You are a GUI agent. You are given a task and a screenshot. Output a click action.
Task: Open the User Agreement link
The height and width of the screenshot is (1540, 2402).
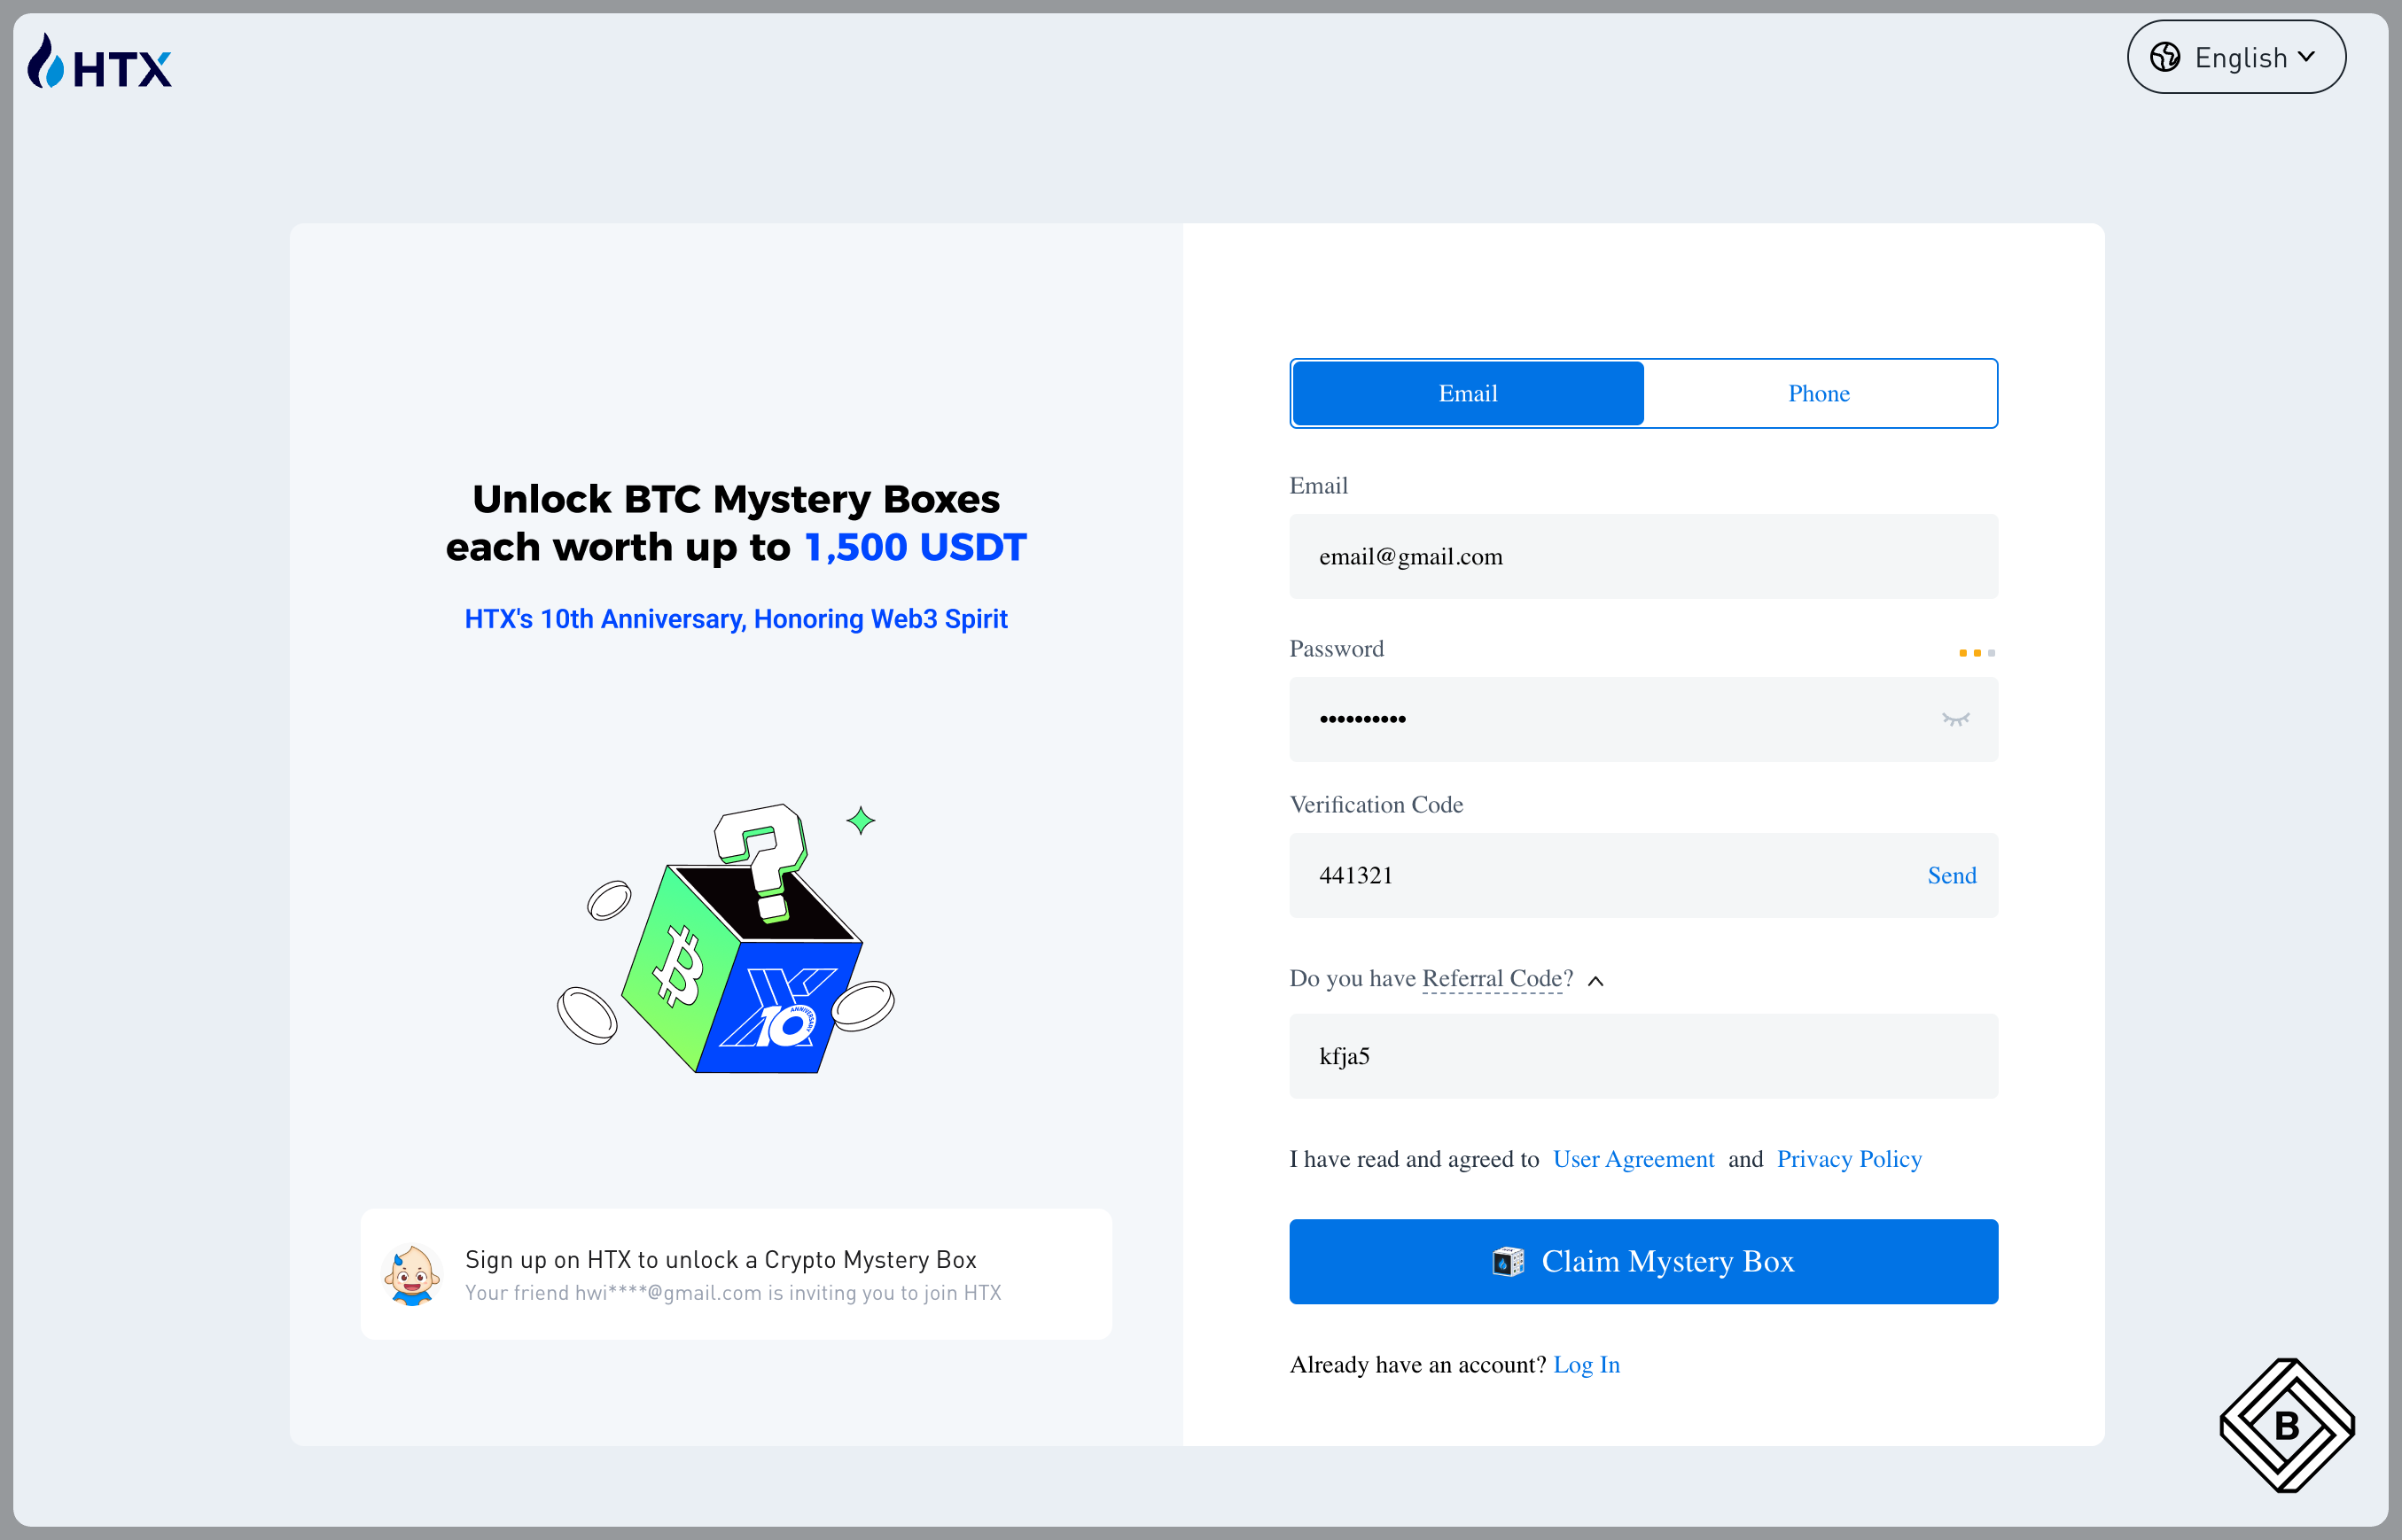(1633, 1159)
